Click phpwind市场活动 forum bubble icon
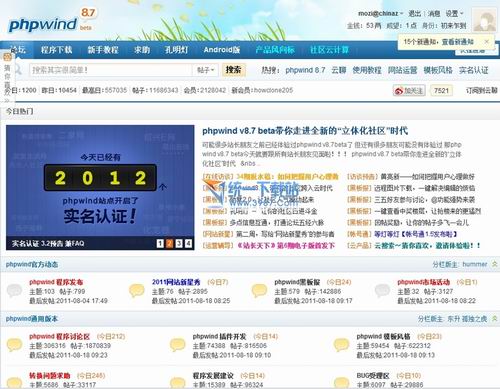This screenshot has height=389, width=500. coord(382,290)
